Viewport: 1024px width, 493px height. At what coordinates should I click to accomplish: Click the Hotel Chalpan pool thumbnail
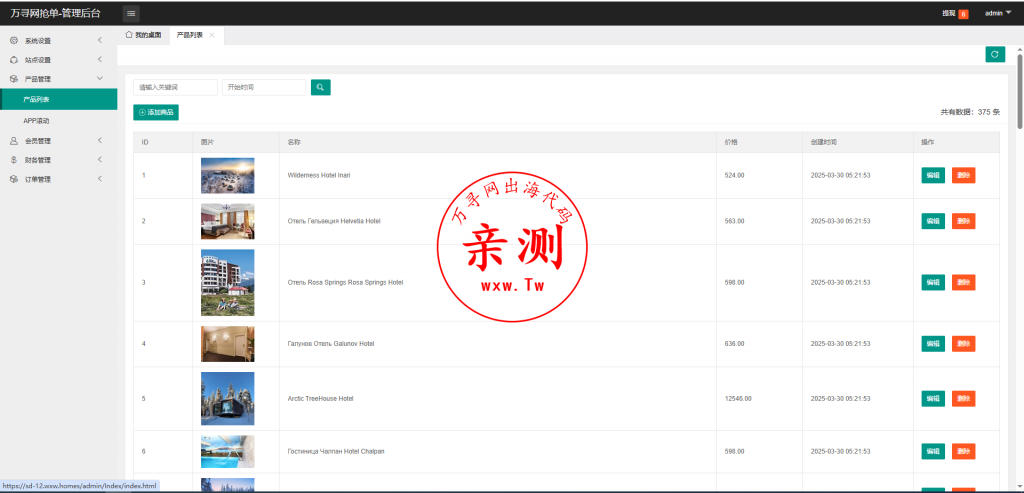tap(228, 452)
